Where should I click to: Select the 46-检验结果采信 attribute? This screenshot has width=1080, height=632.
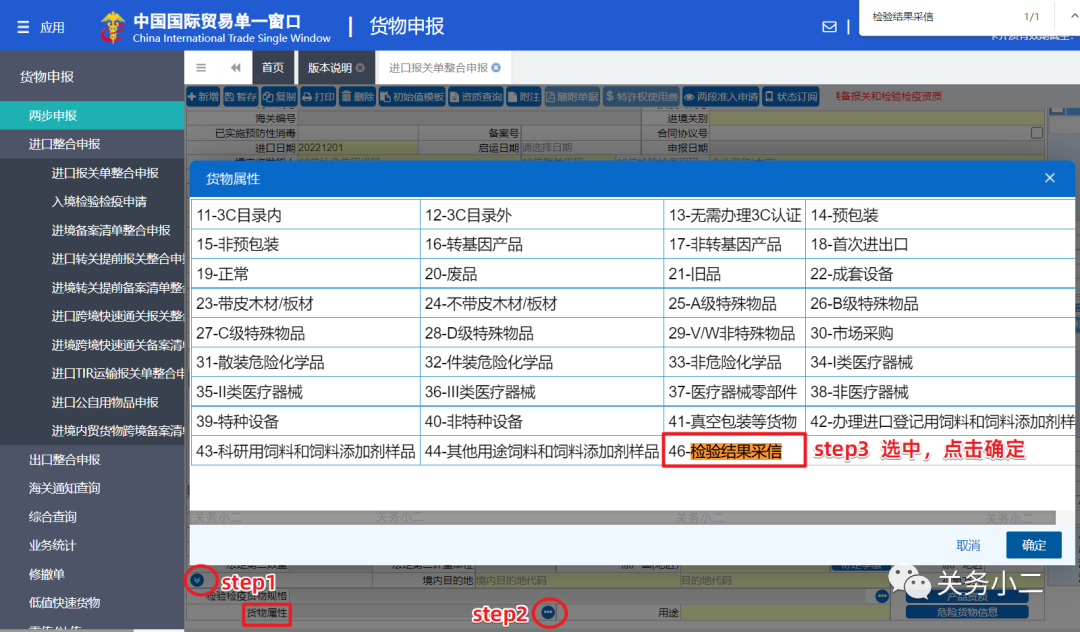pyautogui.click(x=734, y=451)
